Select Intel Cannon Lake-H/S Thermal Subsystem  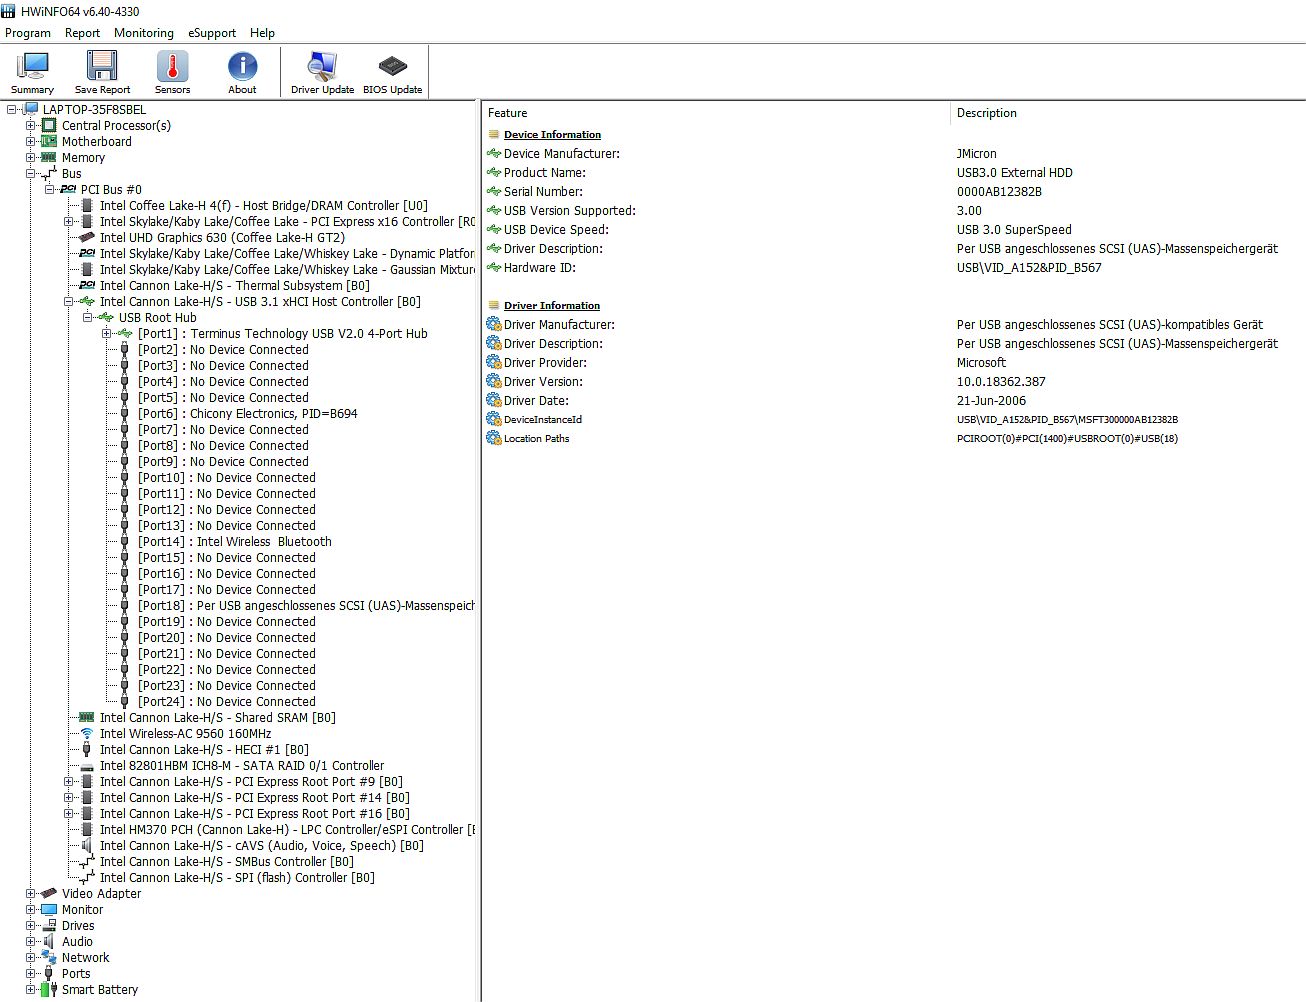[235, 286]
